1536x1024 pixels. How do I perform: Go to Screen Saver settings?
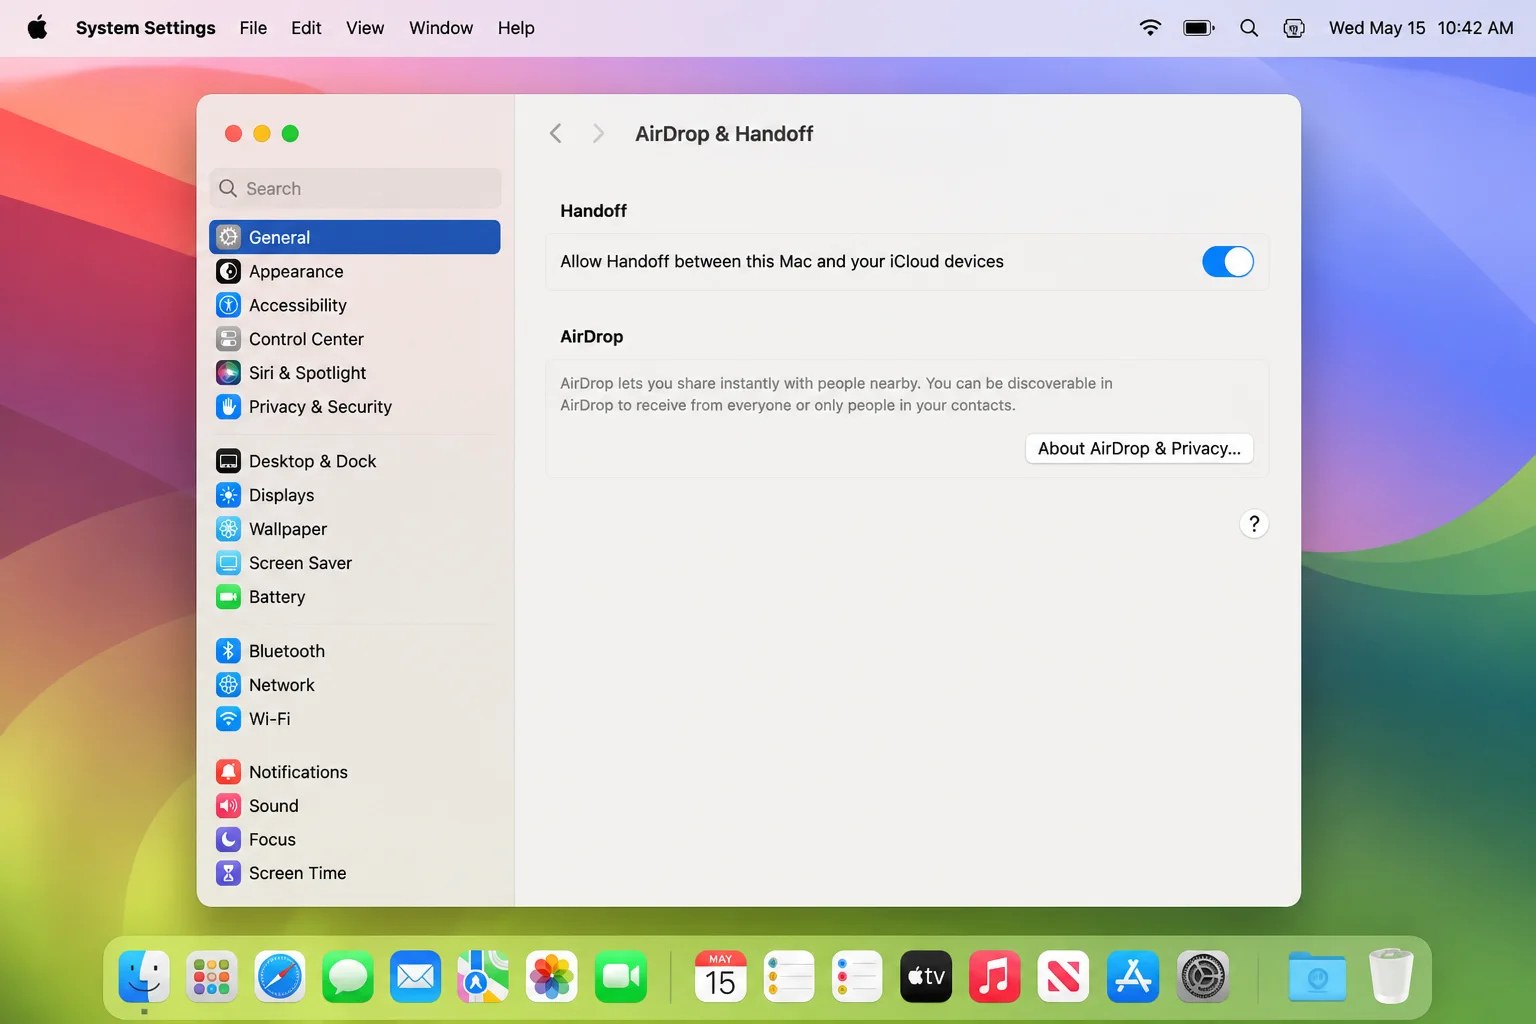point(354,563)
